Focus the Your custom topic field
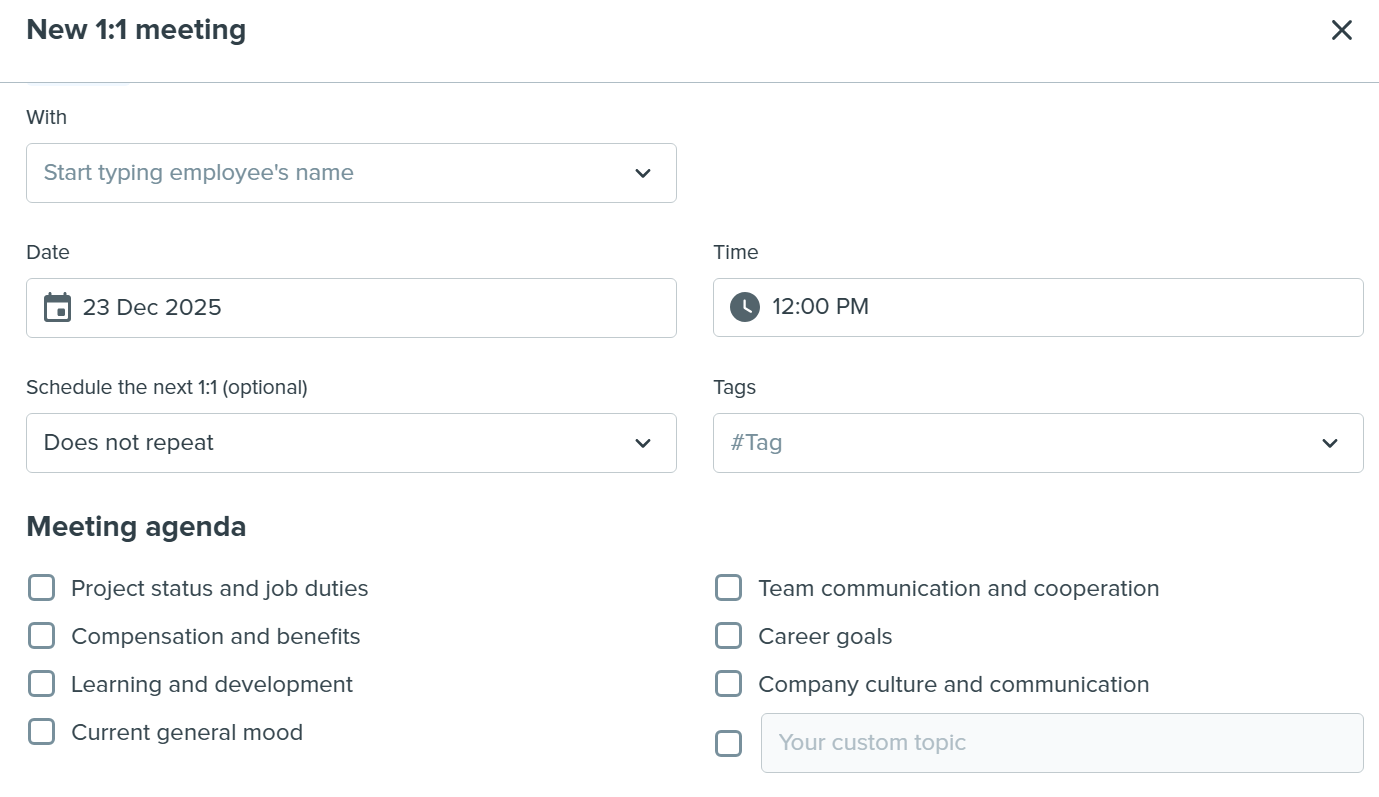 [1062, 743]
